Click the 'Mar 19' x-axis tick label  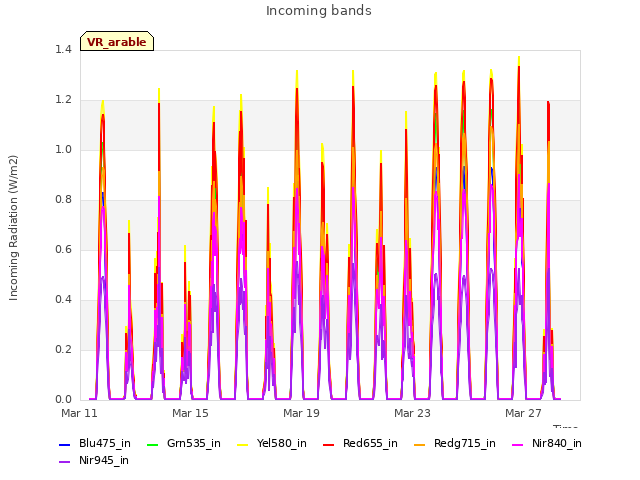[x=301, y=413]
